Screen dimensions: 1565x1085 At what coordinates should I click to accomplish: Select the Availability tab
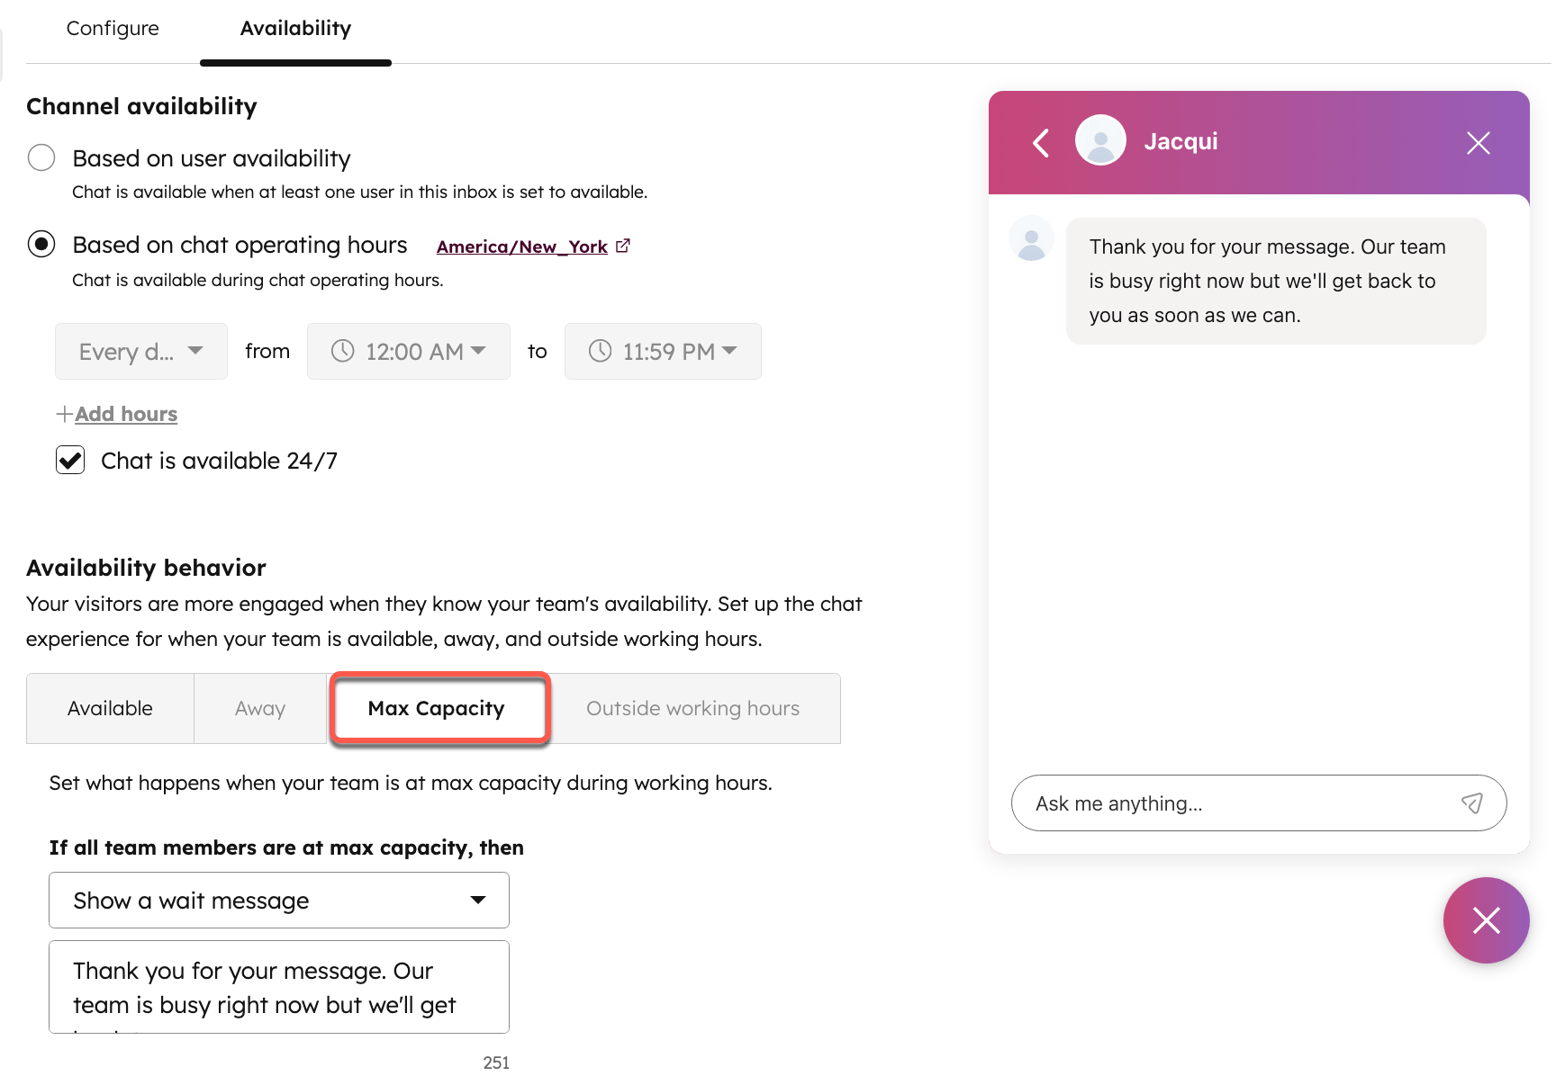coord(296,28)
